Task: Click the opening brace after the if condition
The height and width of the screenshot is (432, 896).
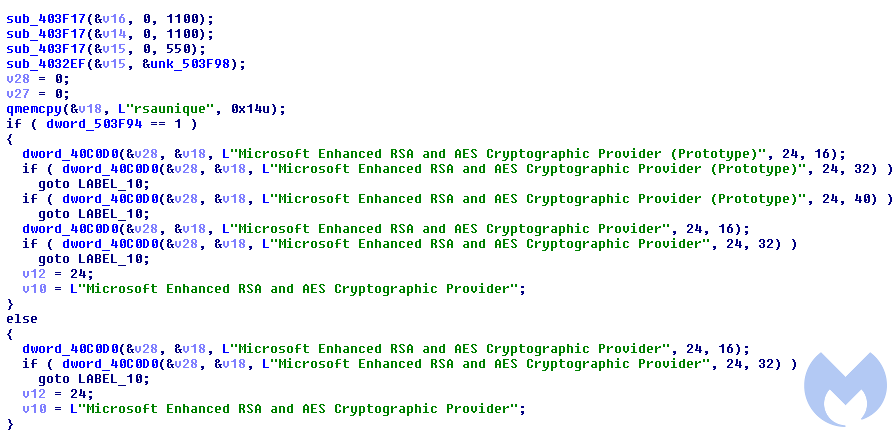Action: coord(10,139)
